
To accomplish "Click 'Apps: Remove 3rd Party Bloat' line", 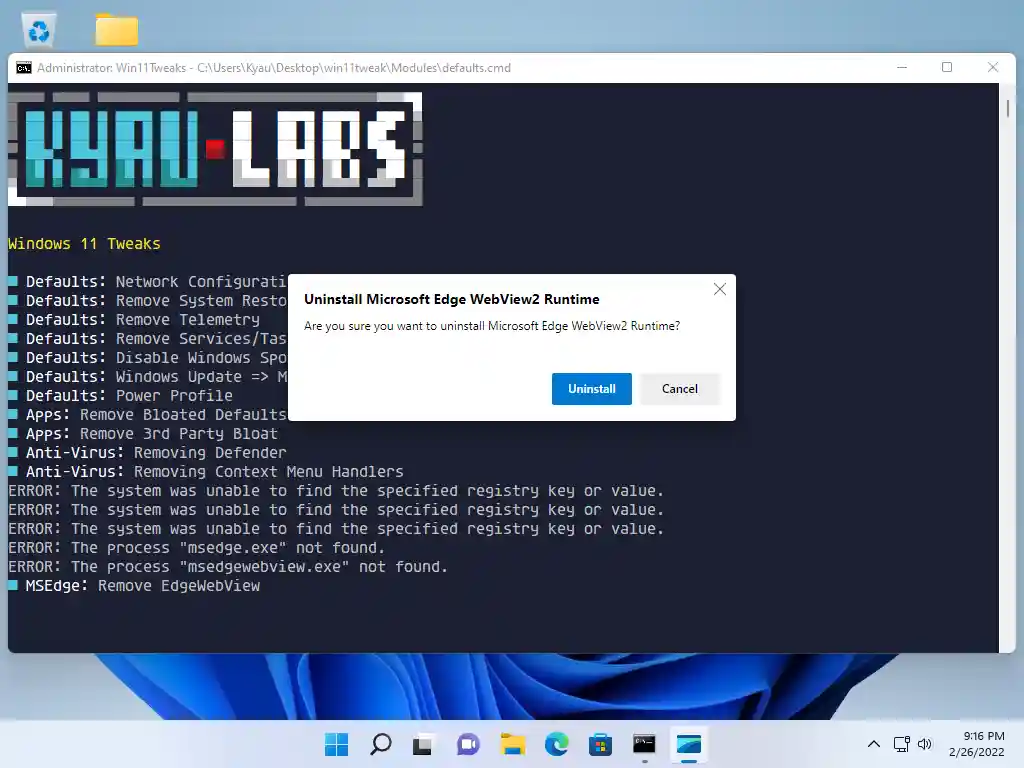I will tap(143, 434).
